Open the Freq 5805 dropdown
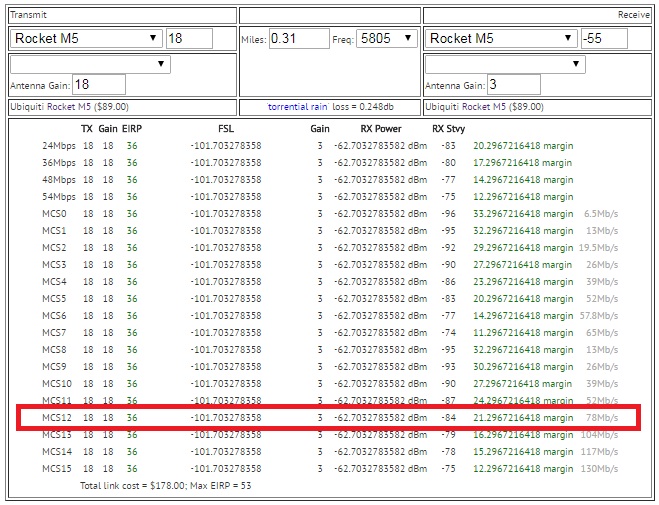659x505 pixels. (x=387, y=39)
